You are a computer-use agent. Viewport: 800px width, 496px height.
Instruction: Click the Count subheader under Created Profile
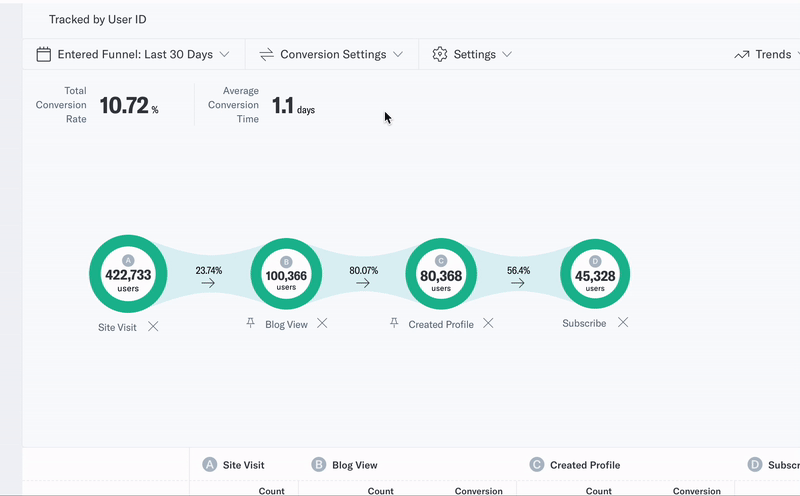click(x=598, y=491)
